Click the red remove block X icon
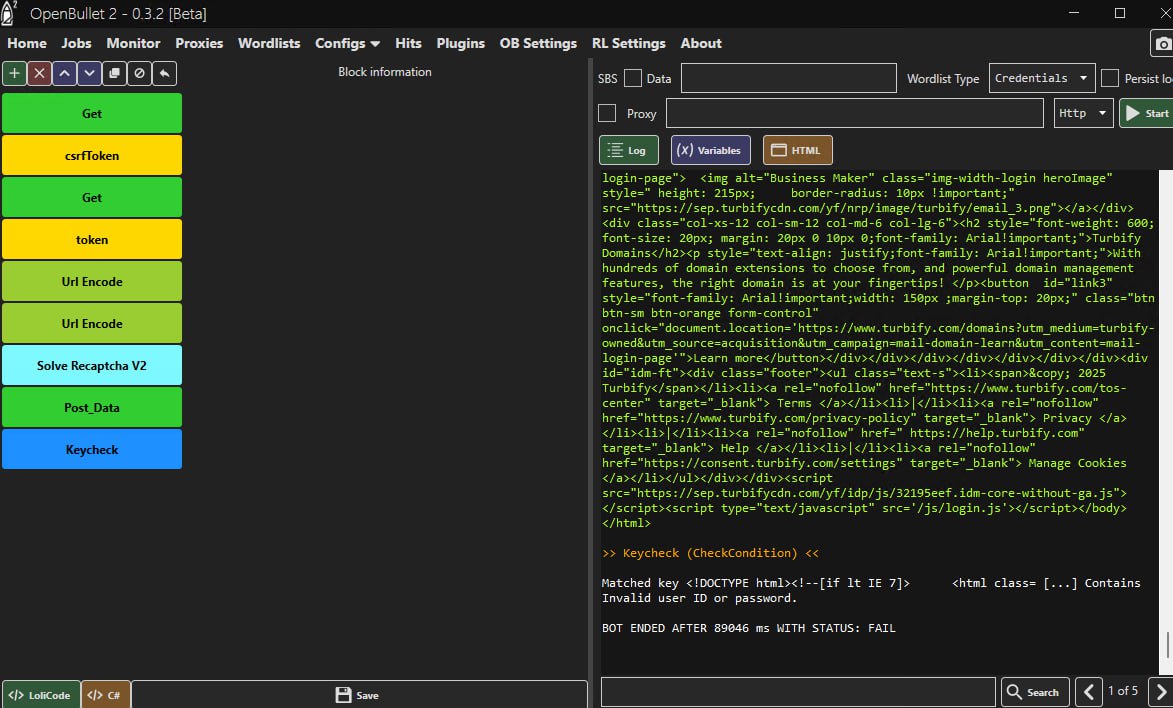The height and width of the screenshot is (708, 1173). click(x=39, y=73)
